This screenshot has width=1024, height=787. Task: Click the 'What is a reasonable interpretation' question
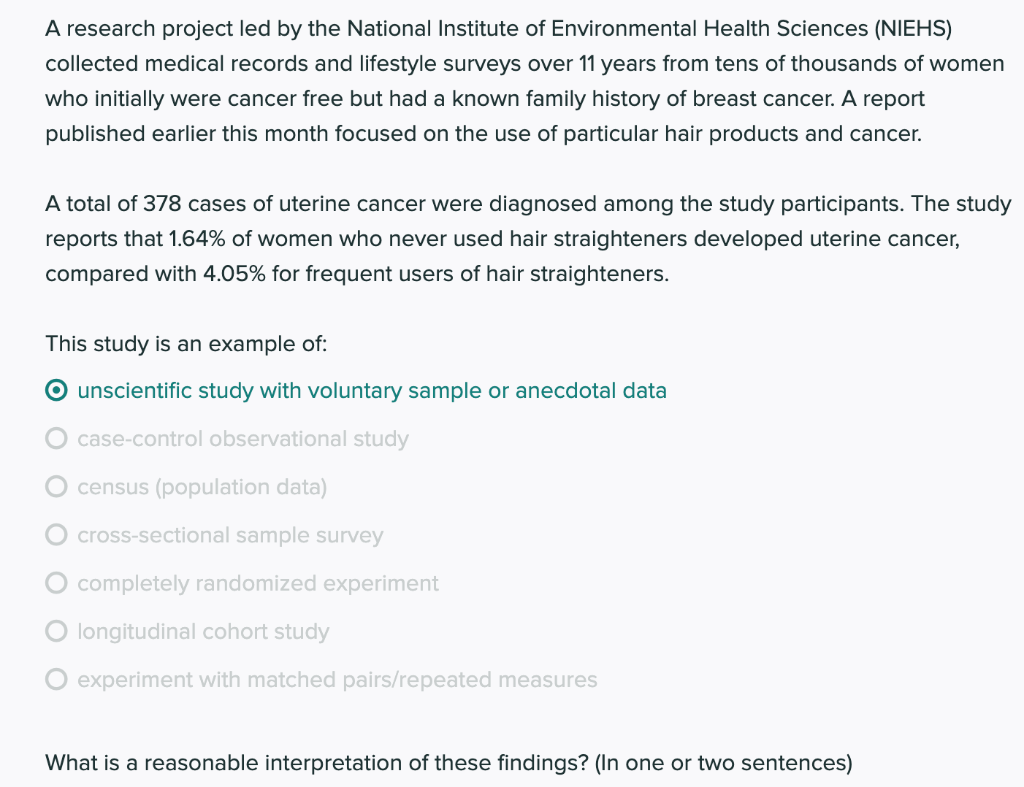[449, 763]
